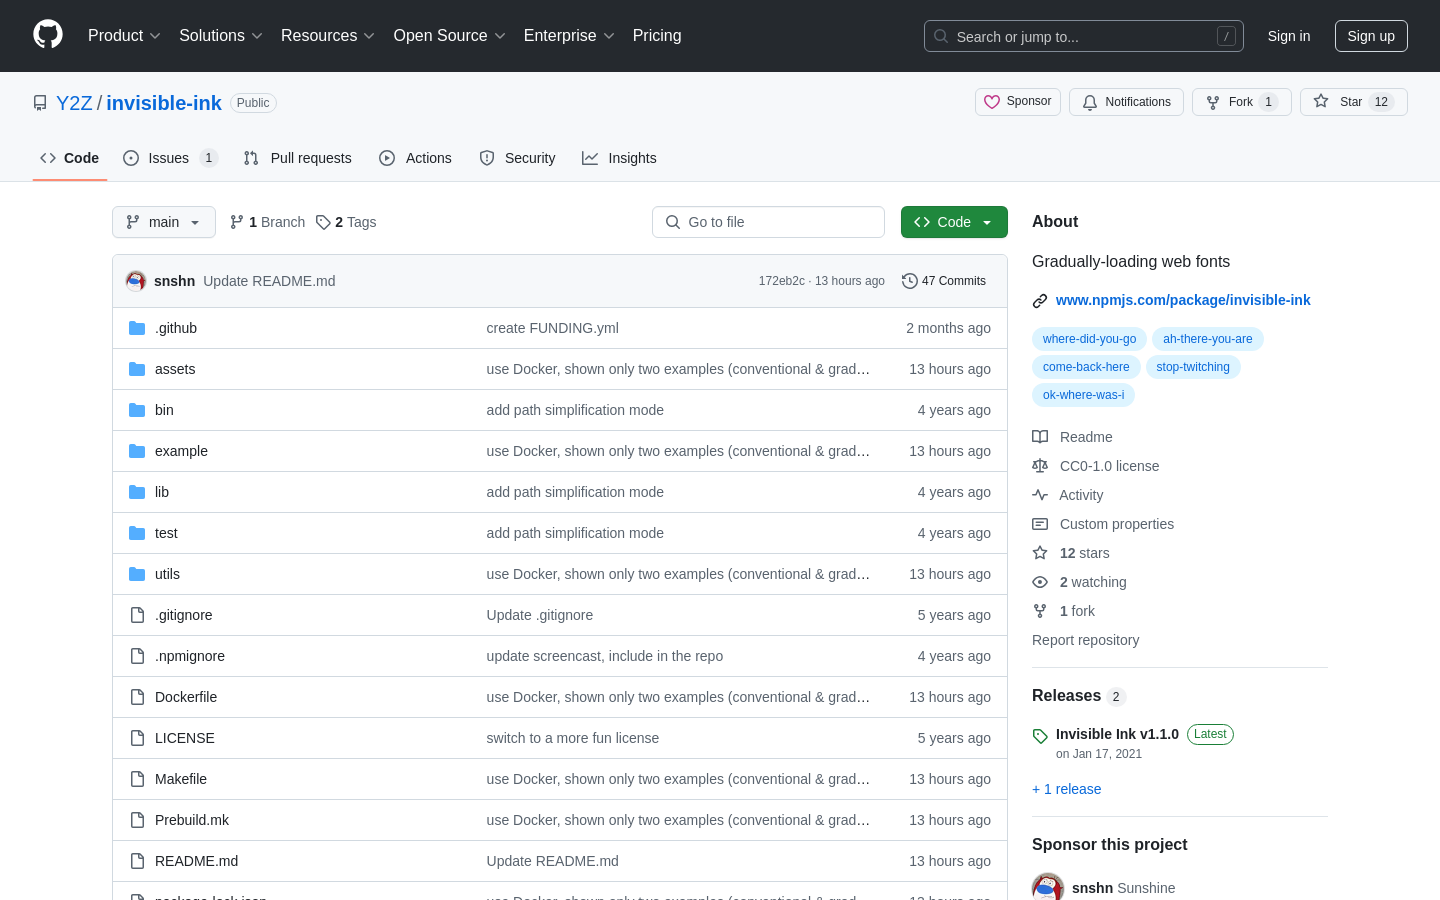This screenshot has height=900, width=1440.
Task: Switch to the Security tab
Action: pos(517,158)
